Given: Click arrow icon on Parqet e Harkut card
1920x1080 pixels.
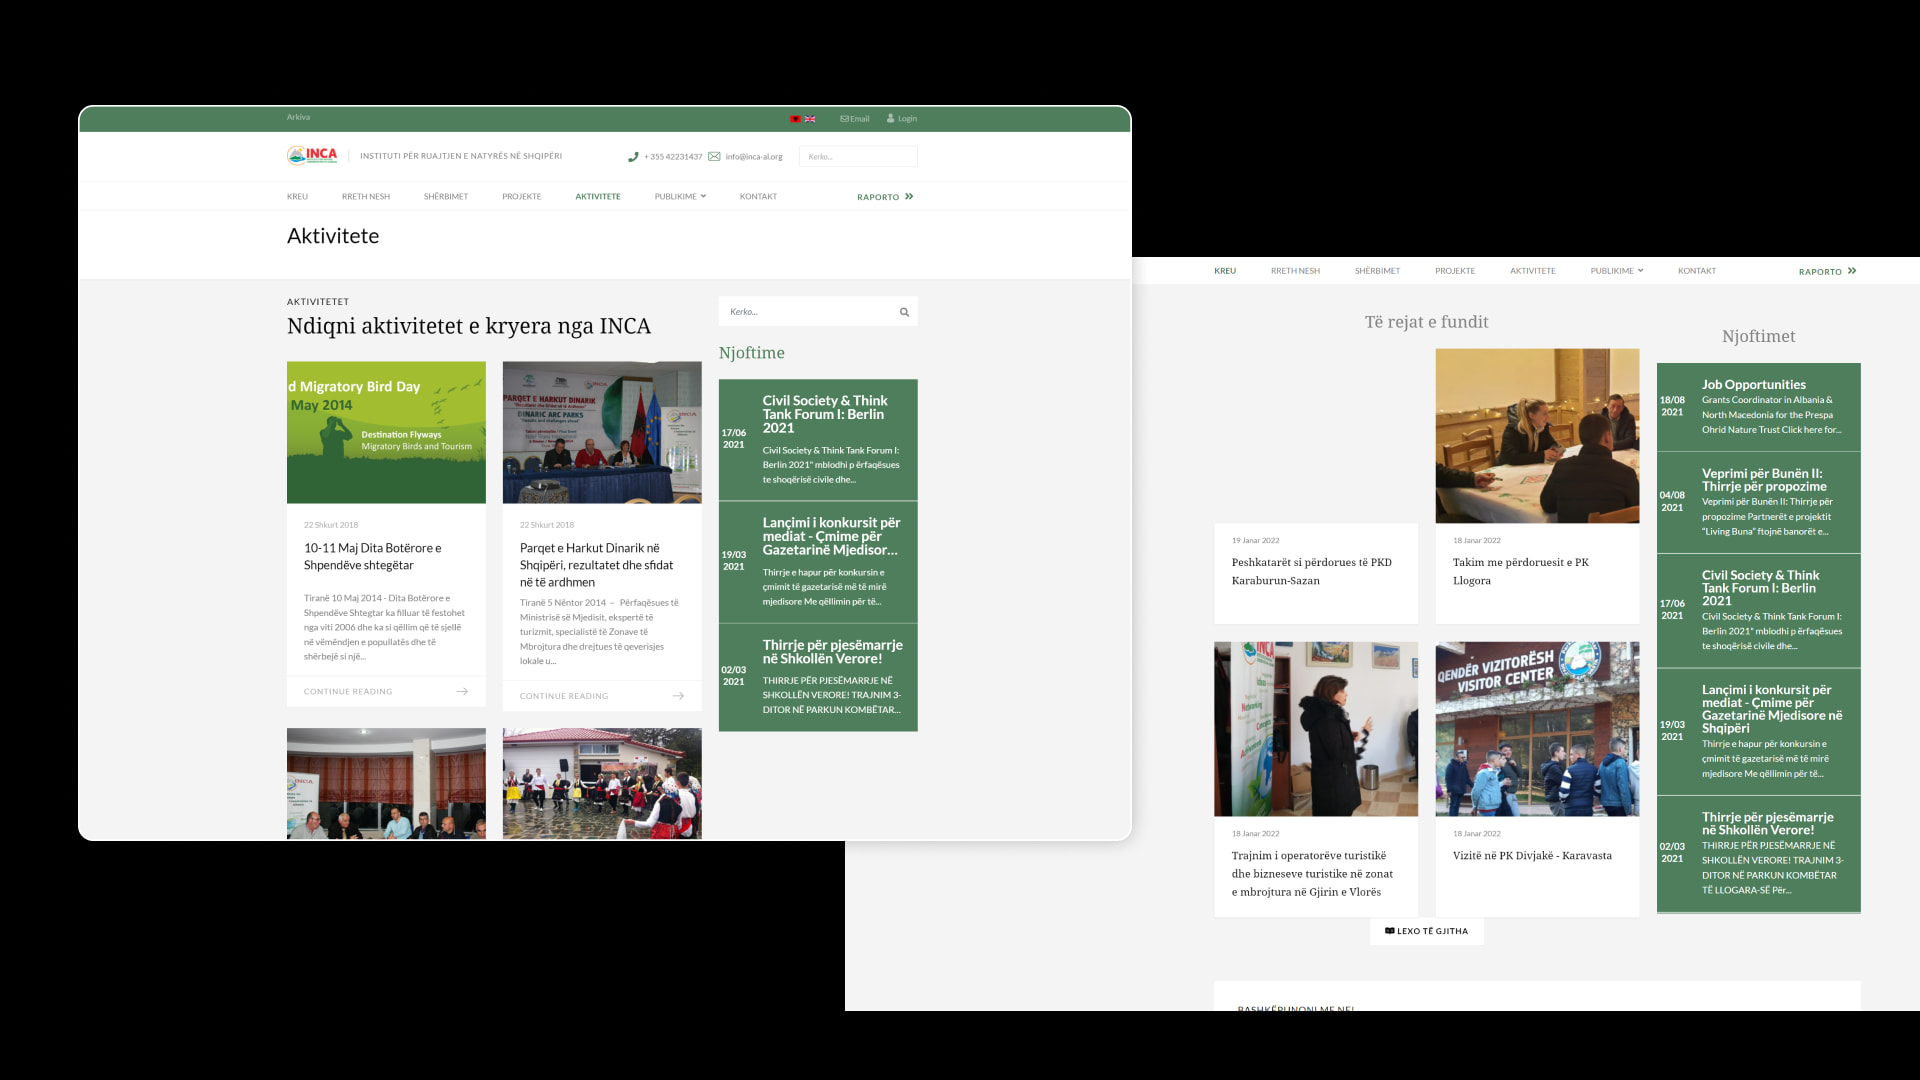Looking at the screenshot, I should [678, 696].
